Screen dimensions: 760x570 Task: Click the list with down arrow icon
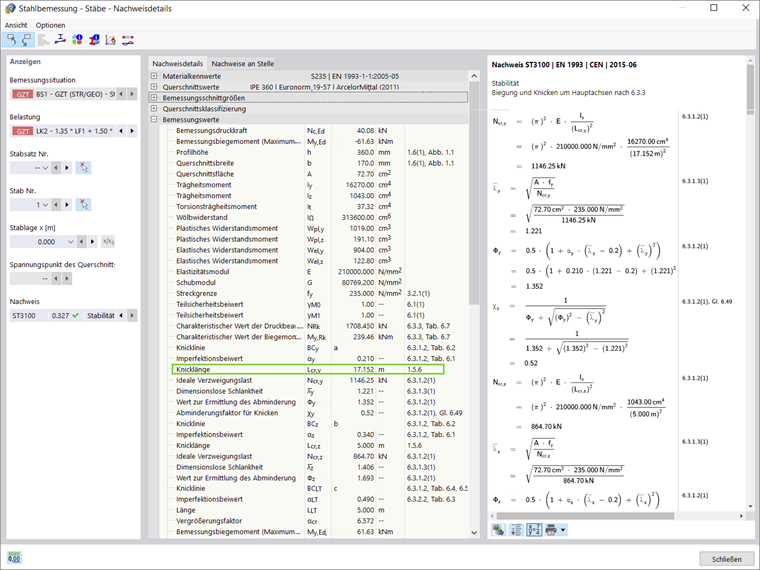516,530
